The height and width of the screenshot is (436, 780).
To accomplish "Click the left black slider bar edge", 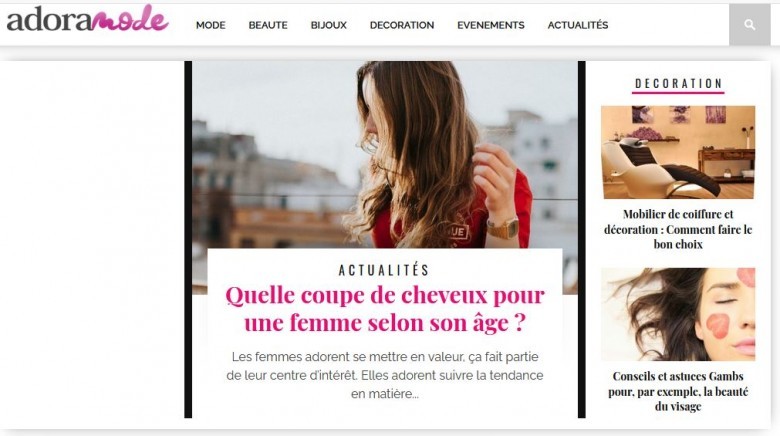I will [x=188, y=239].
